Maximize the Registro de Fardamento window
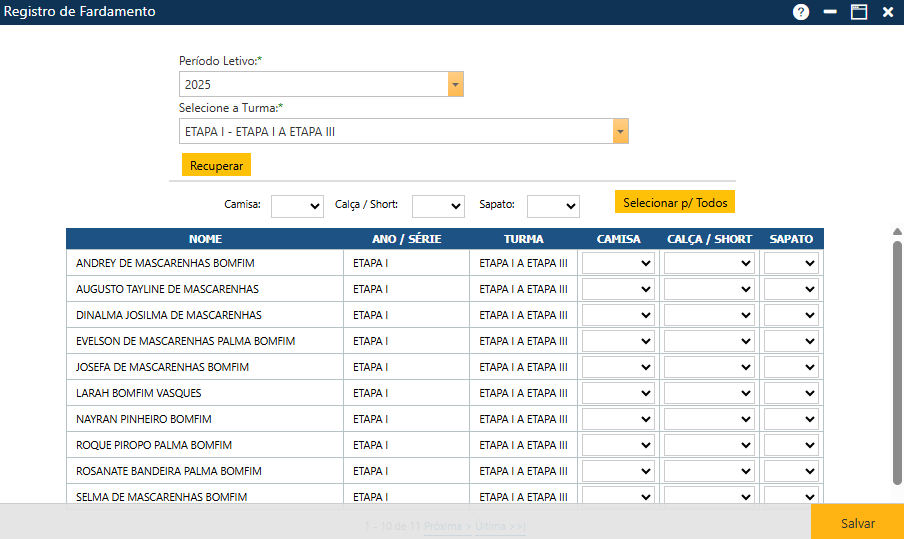This screenshot has width=904, height=539. pos(858,12)
